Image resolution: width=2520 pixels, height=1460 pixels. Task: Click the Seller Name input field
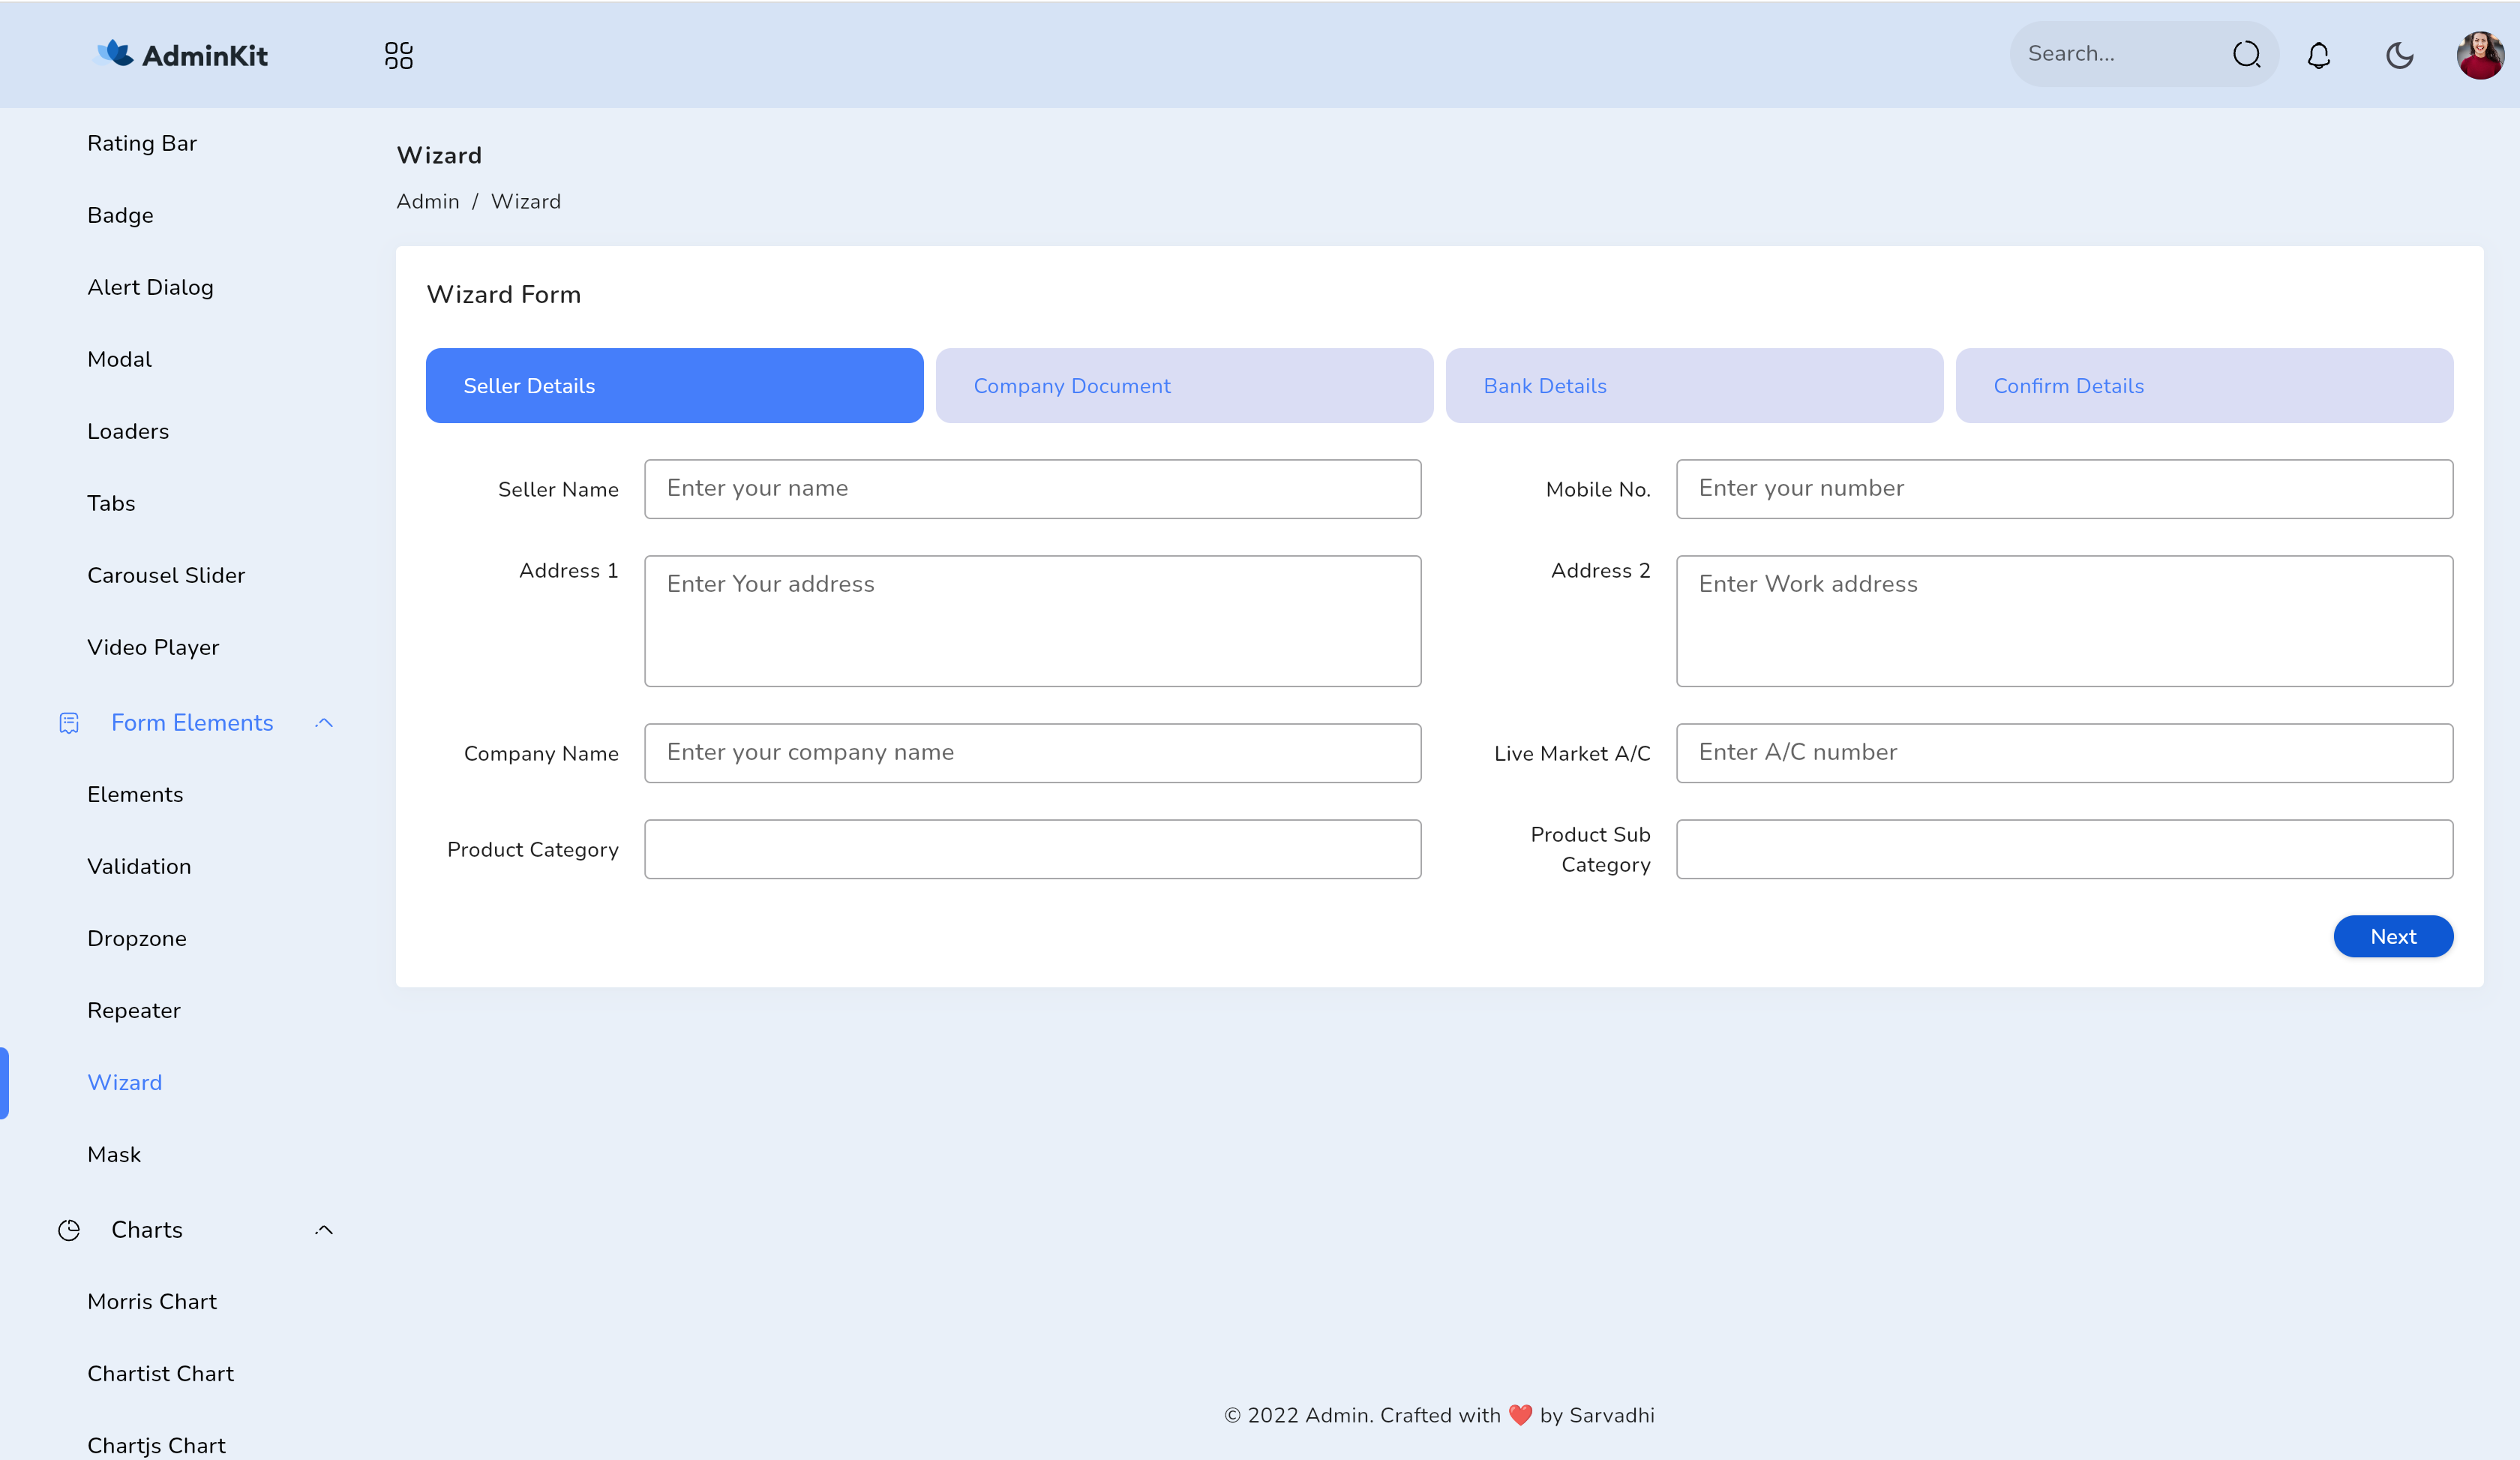[x=1033, y=489]
